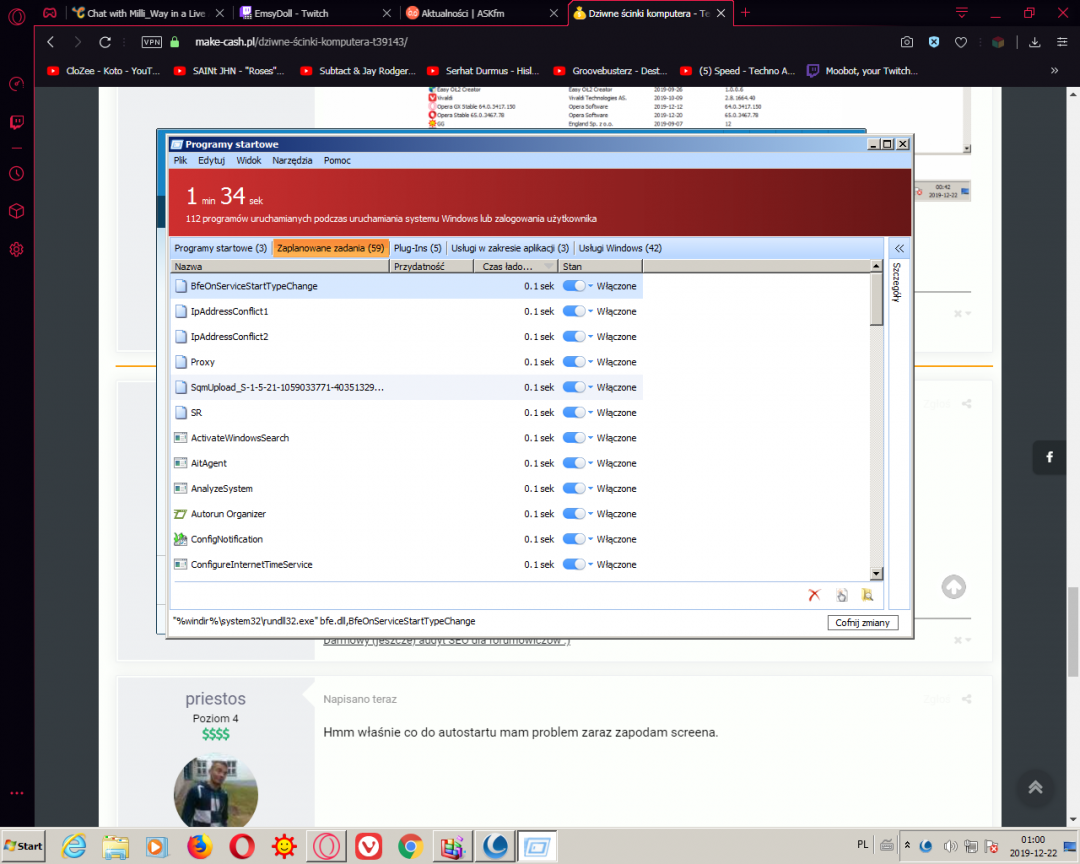This screenshot has width=1080, height=864.
Task: Switch to Usługi Windows (42) tab
Action: [x=620, y=248]
